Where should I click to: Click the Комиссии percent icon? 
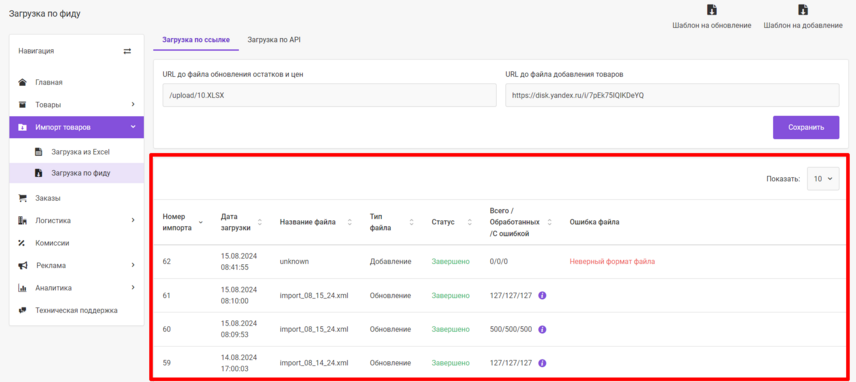[x=22, y=243]
